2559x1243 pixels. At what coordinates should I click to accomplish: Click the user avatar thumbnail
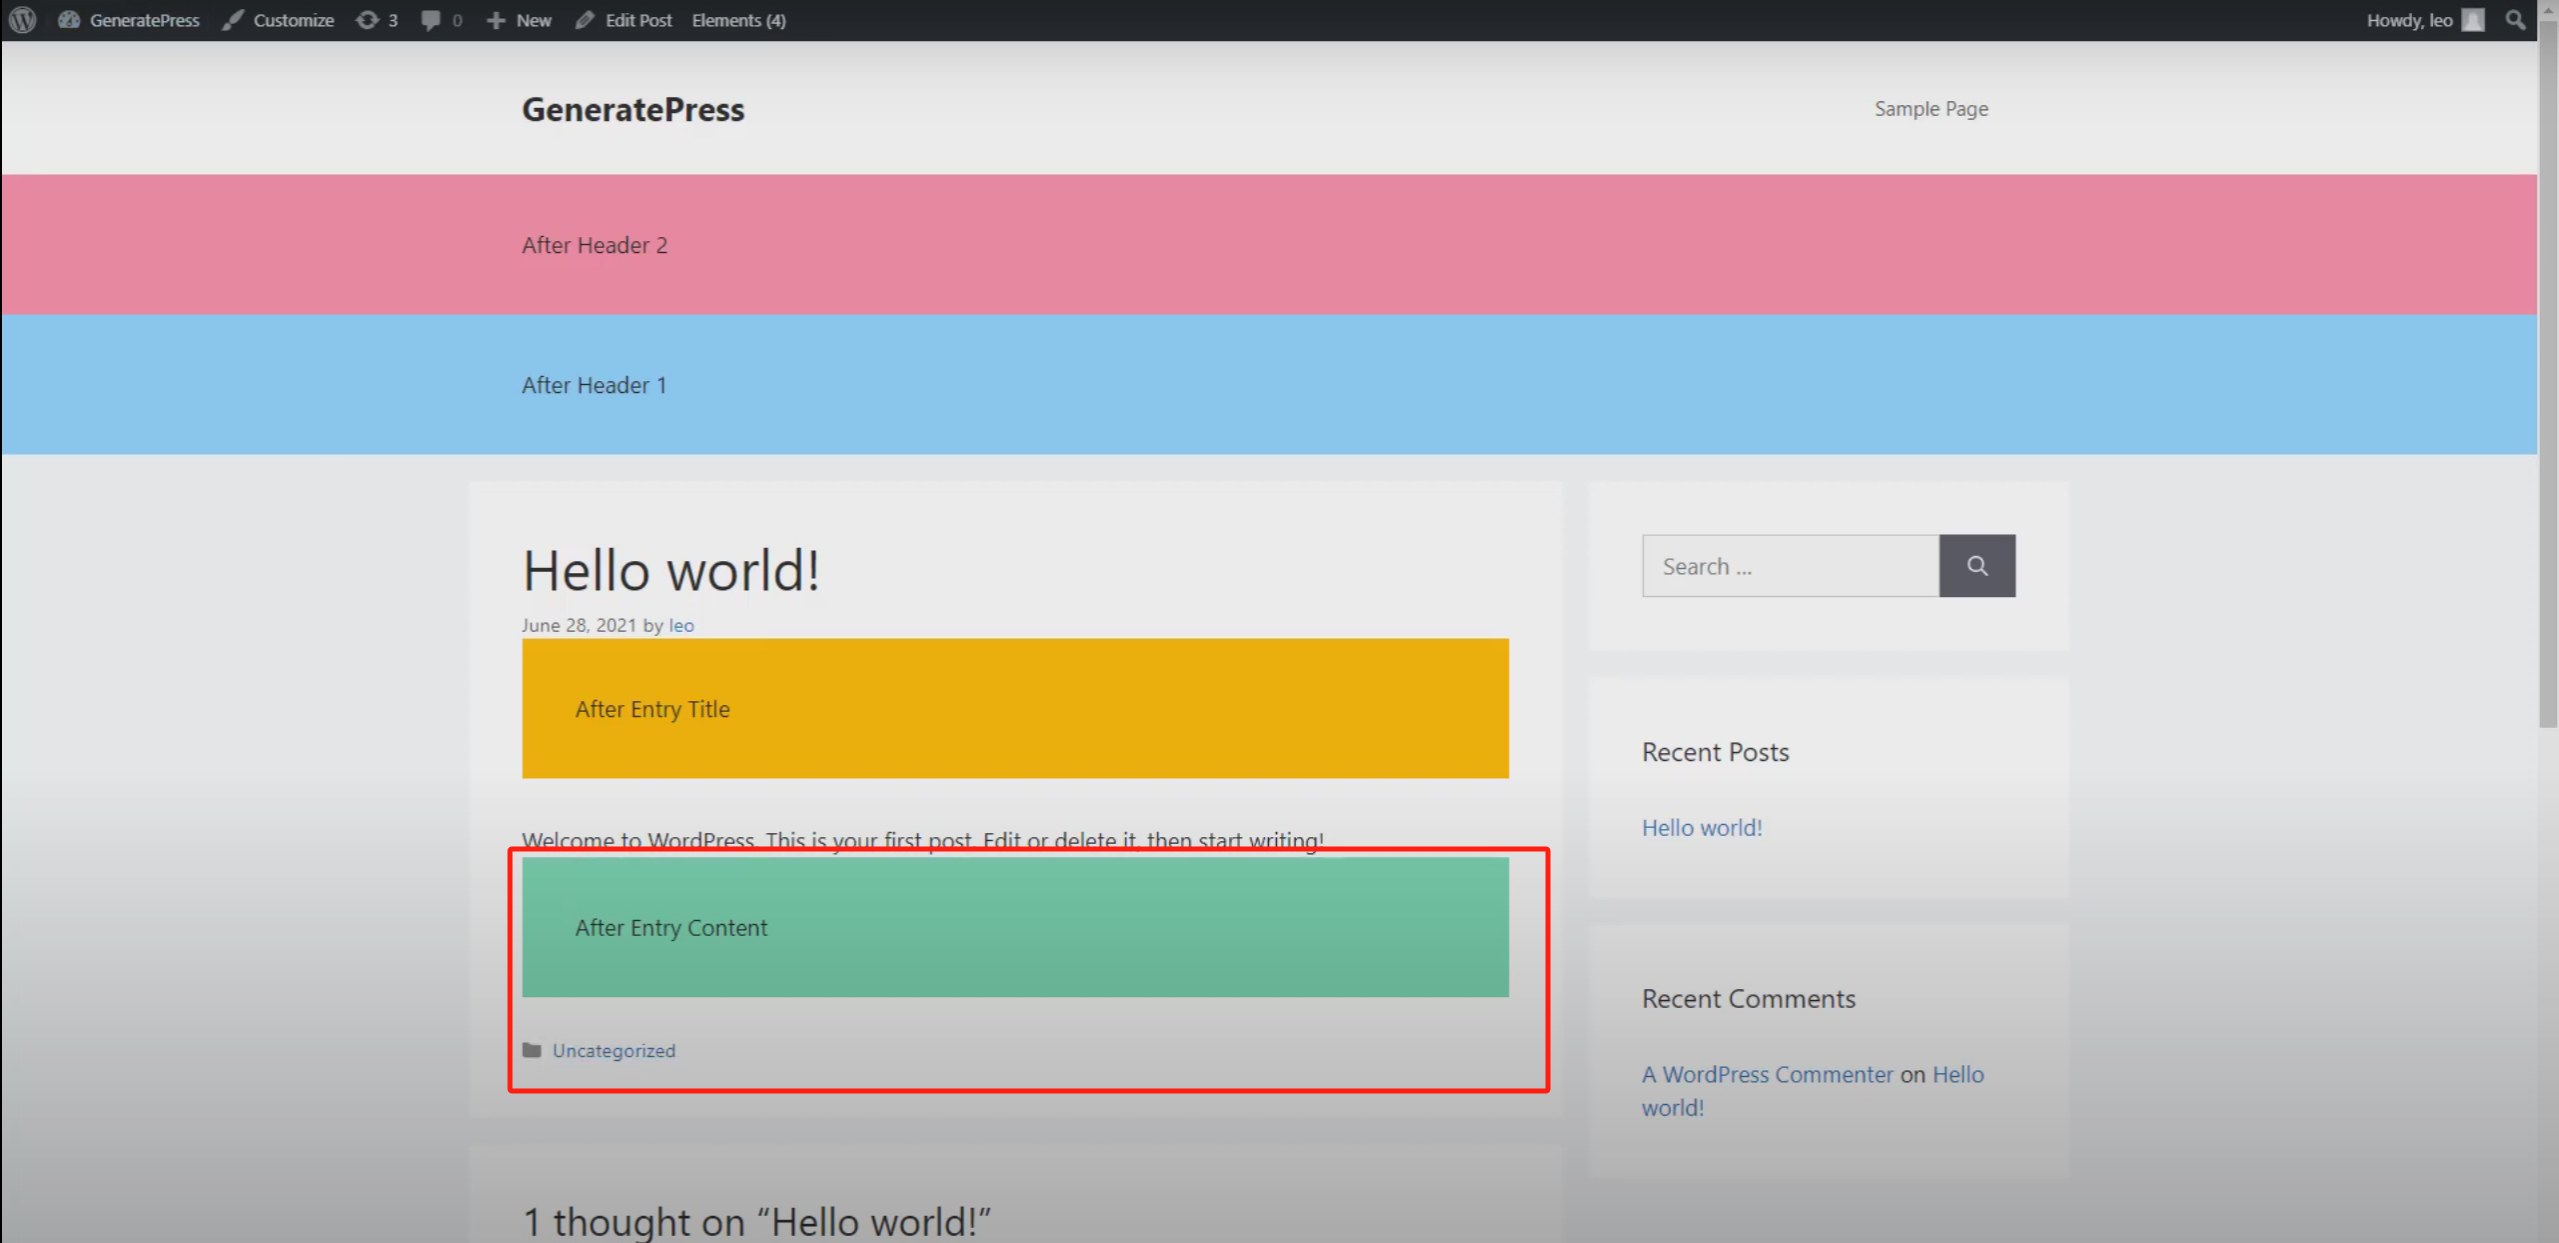coord(2473,20)
